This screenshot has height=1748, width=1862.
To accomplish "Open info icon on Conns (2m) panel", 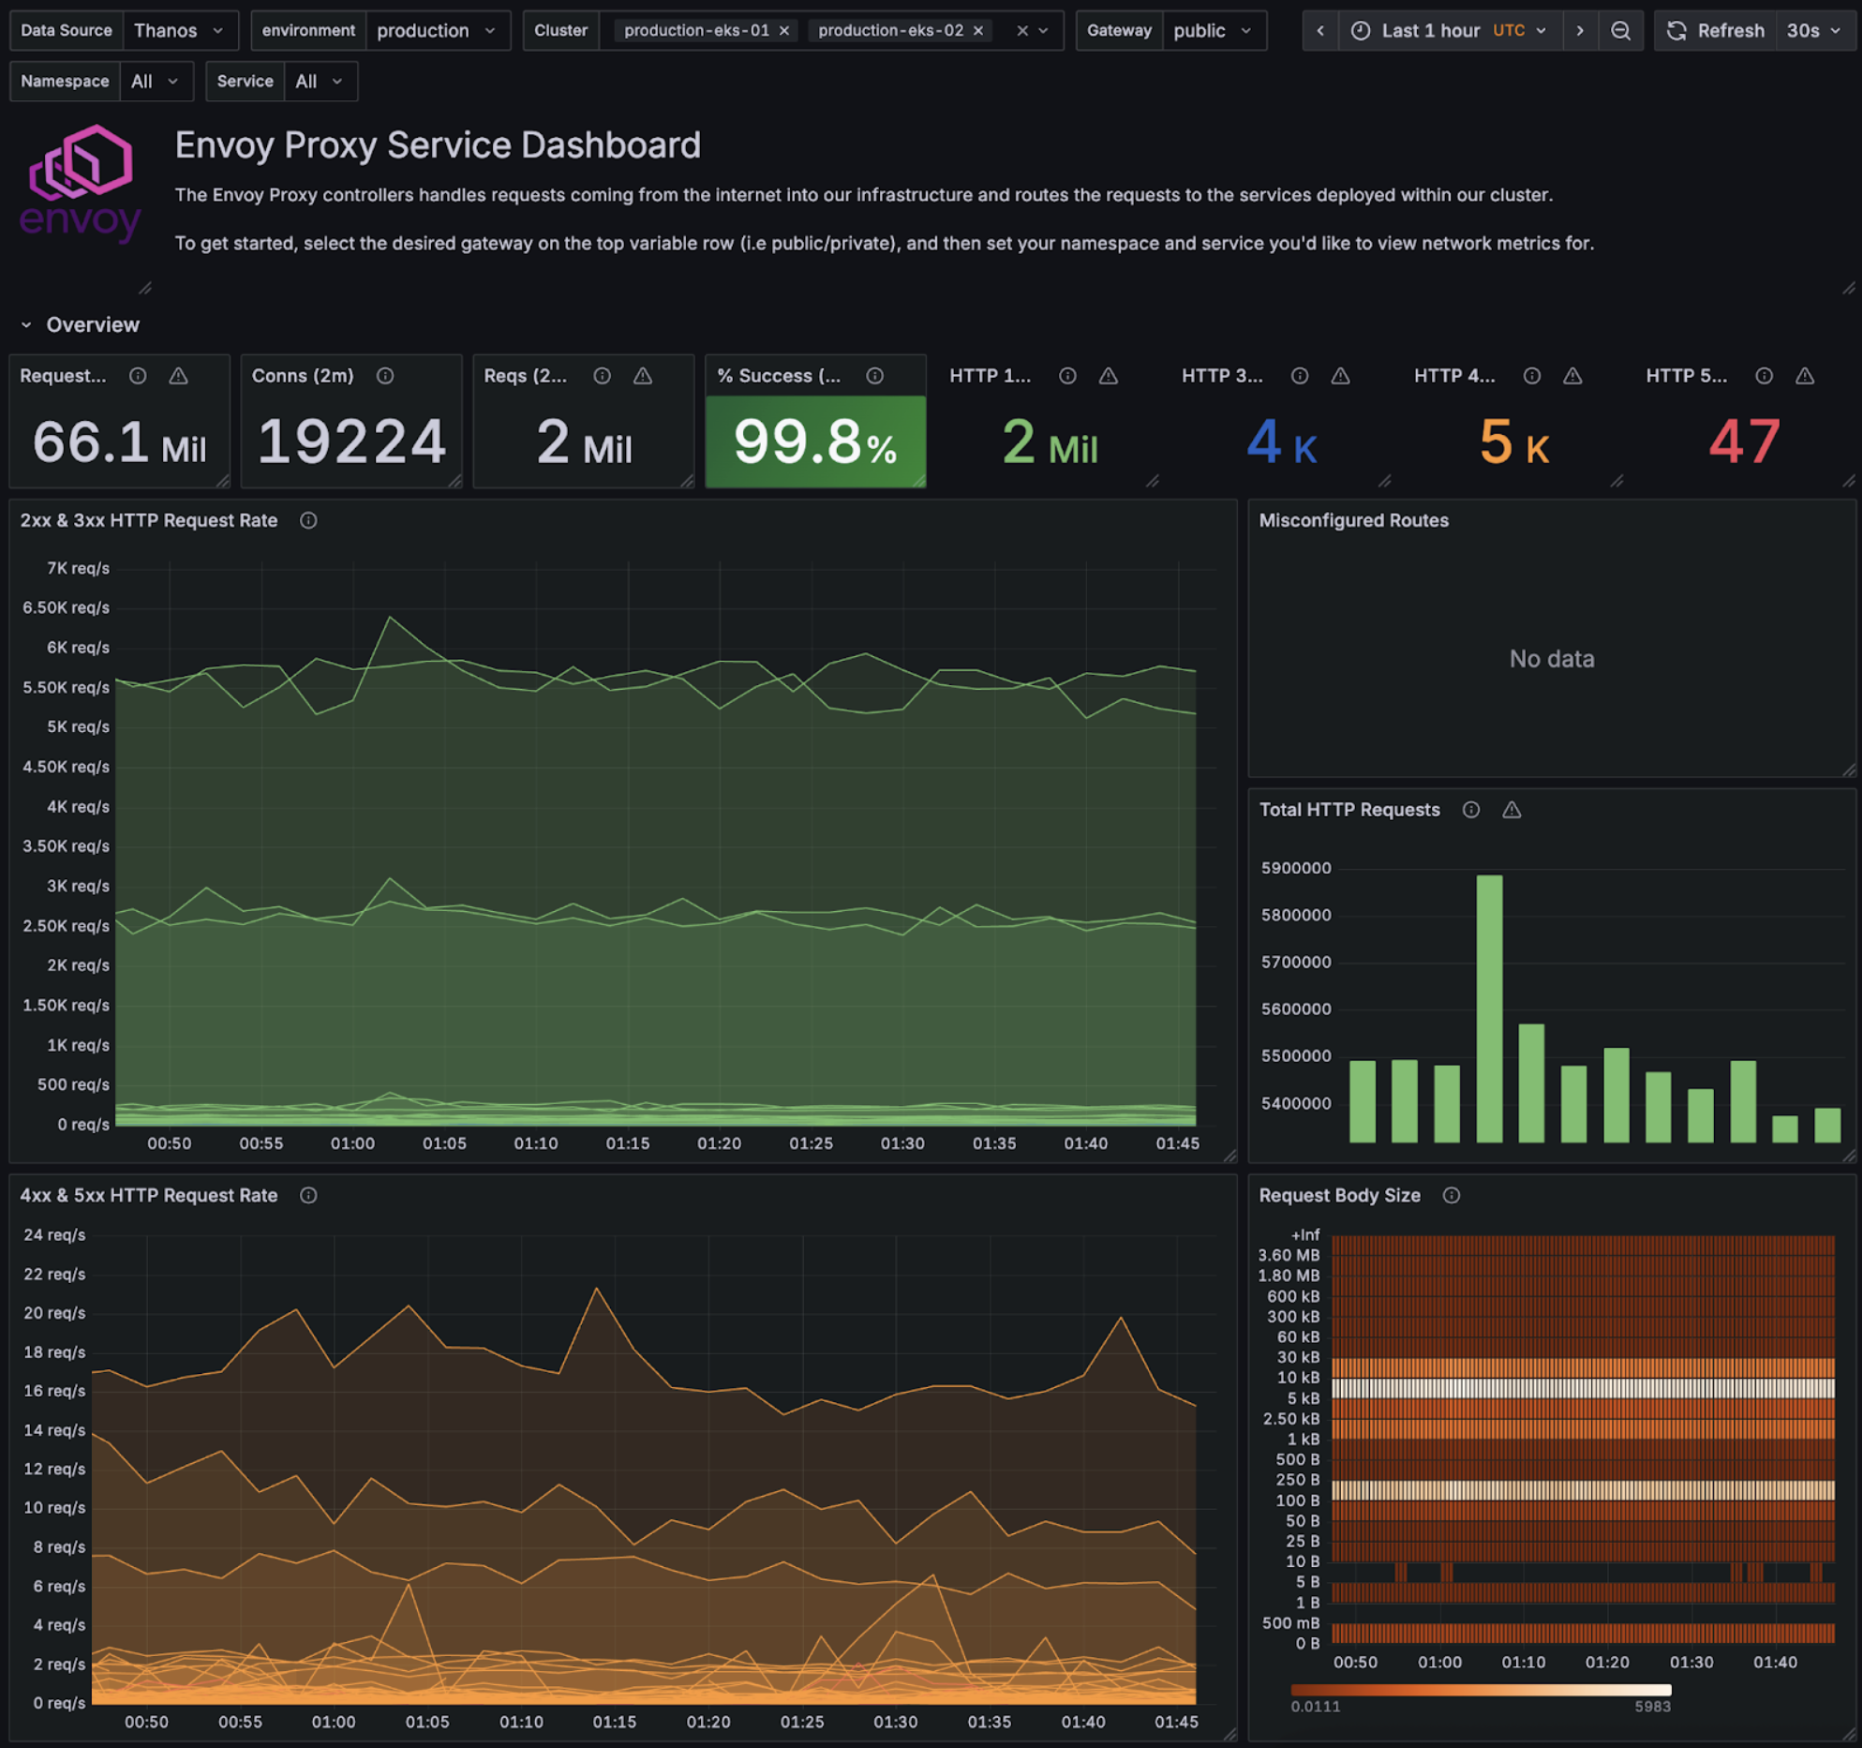I will tap(385, 376).
